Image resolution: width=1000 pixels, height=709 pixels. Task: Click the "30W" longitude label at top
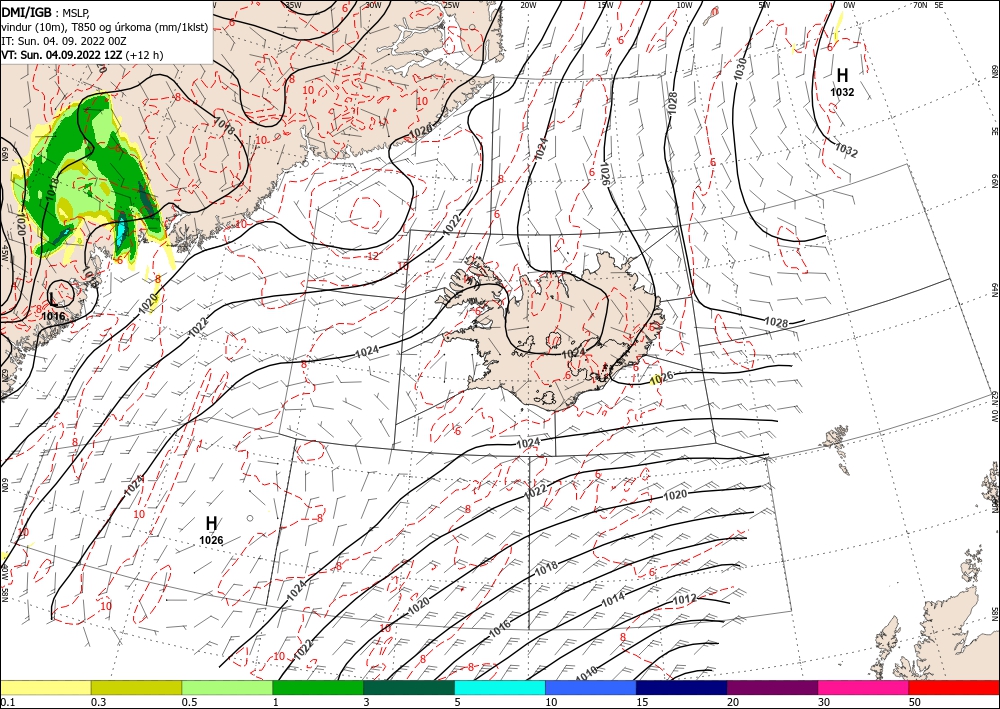coord(373,6)
